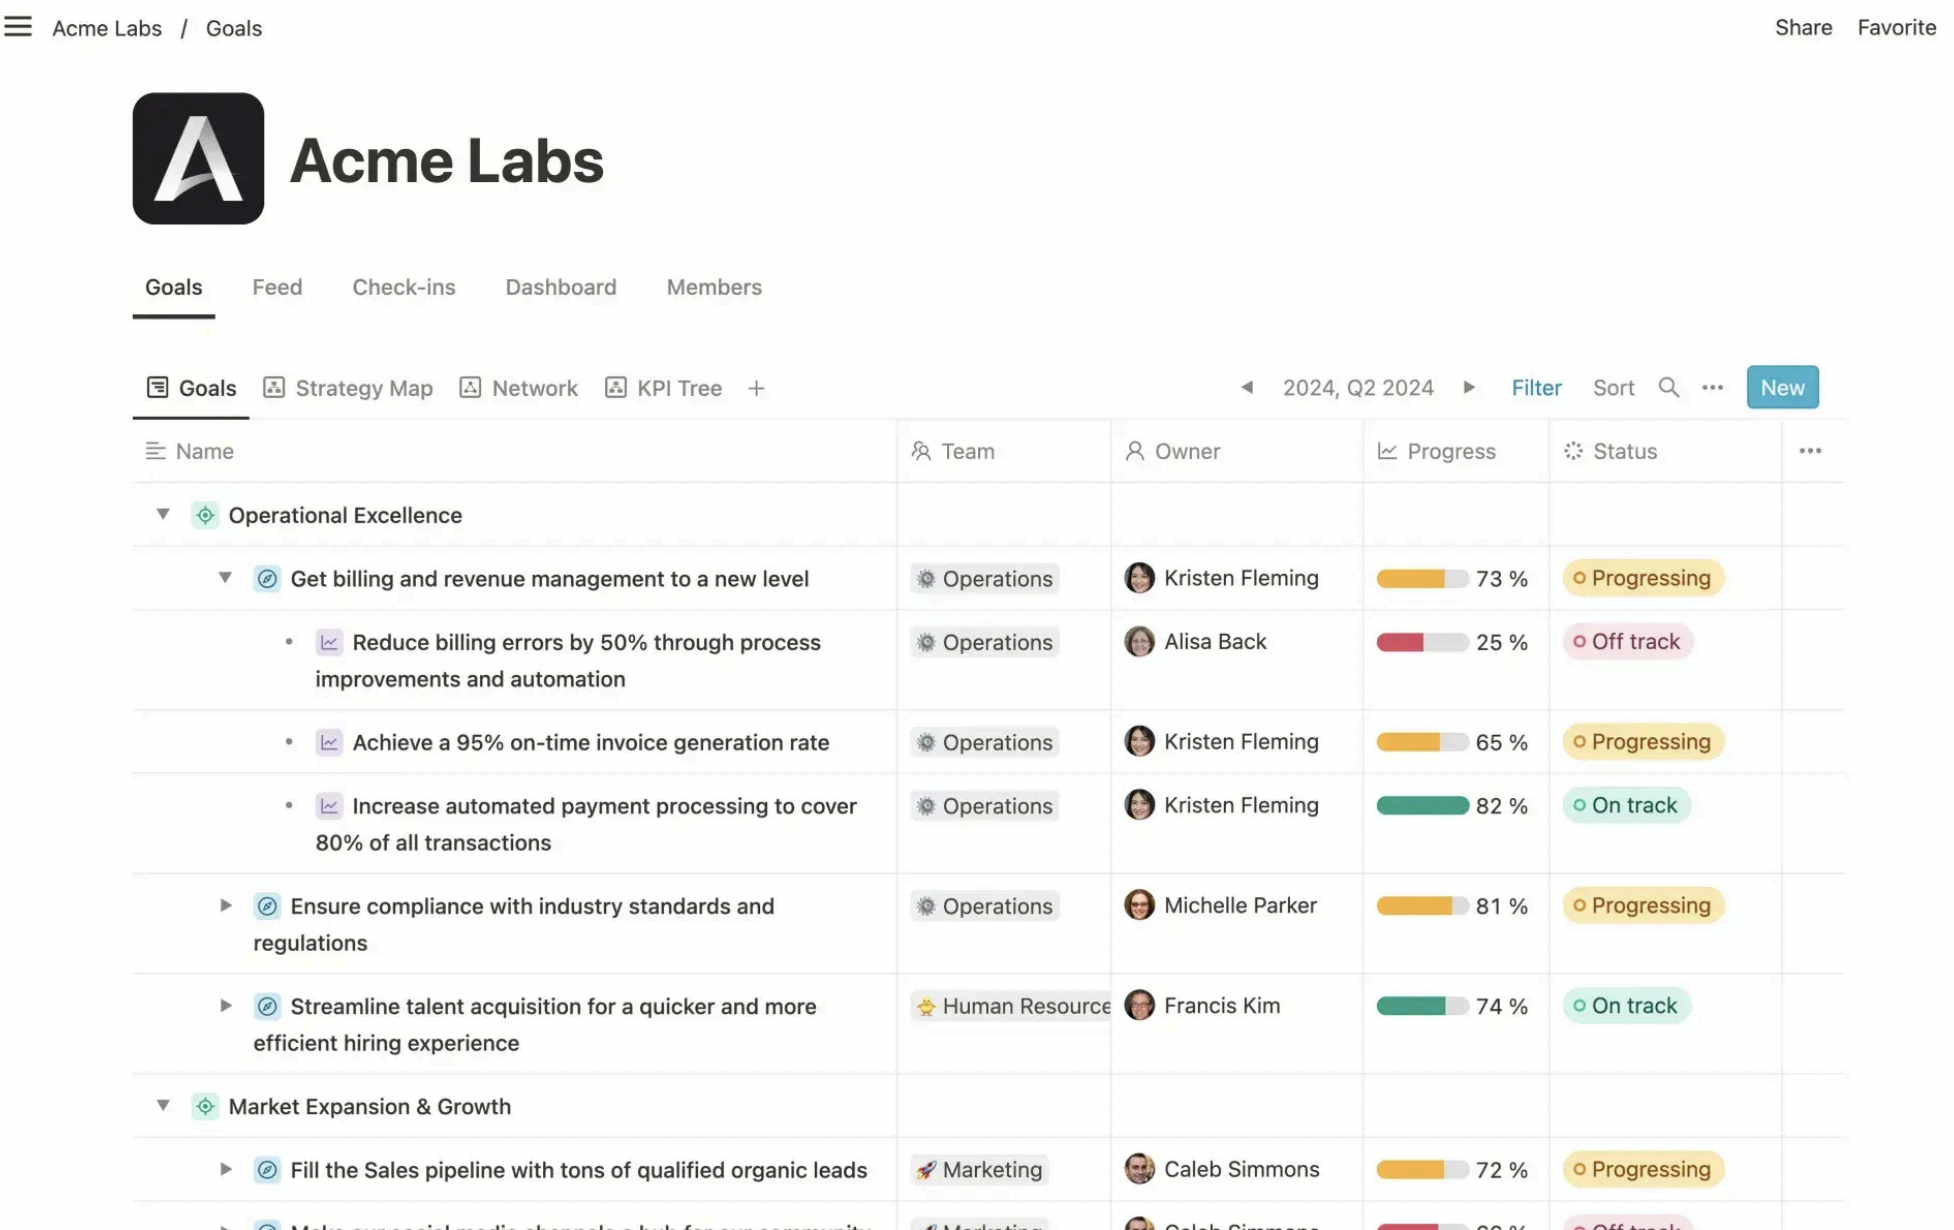Click the Acme Labs logo thumbnail
This screenshot has width=1954, height=1230.
[198, 158]
